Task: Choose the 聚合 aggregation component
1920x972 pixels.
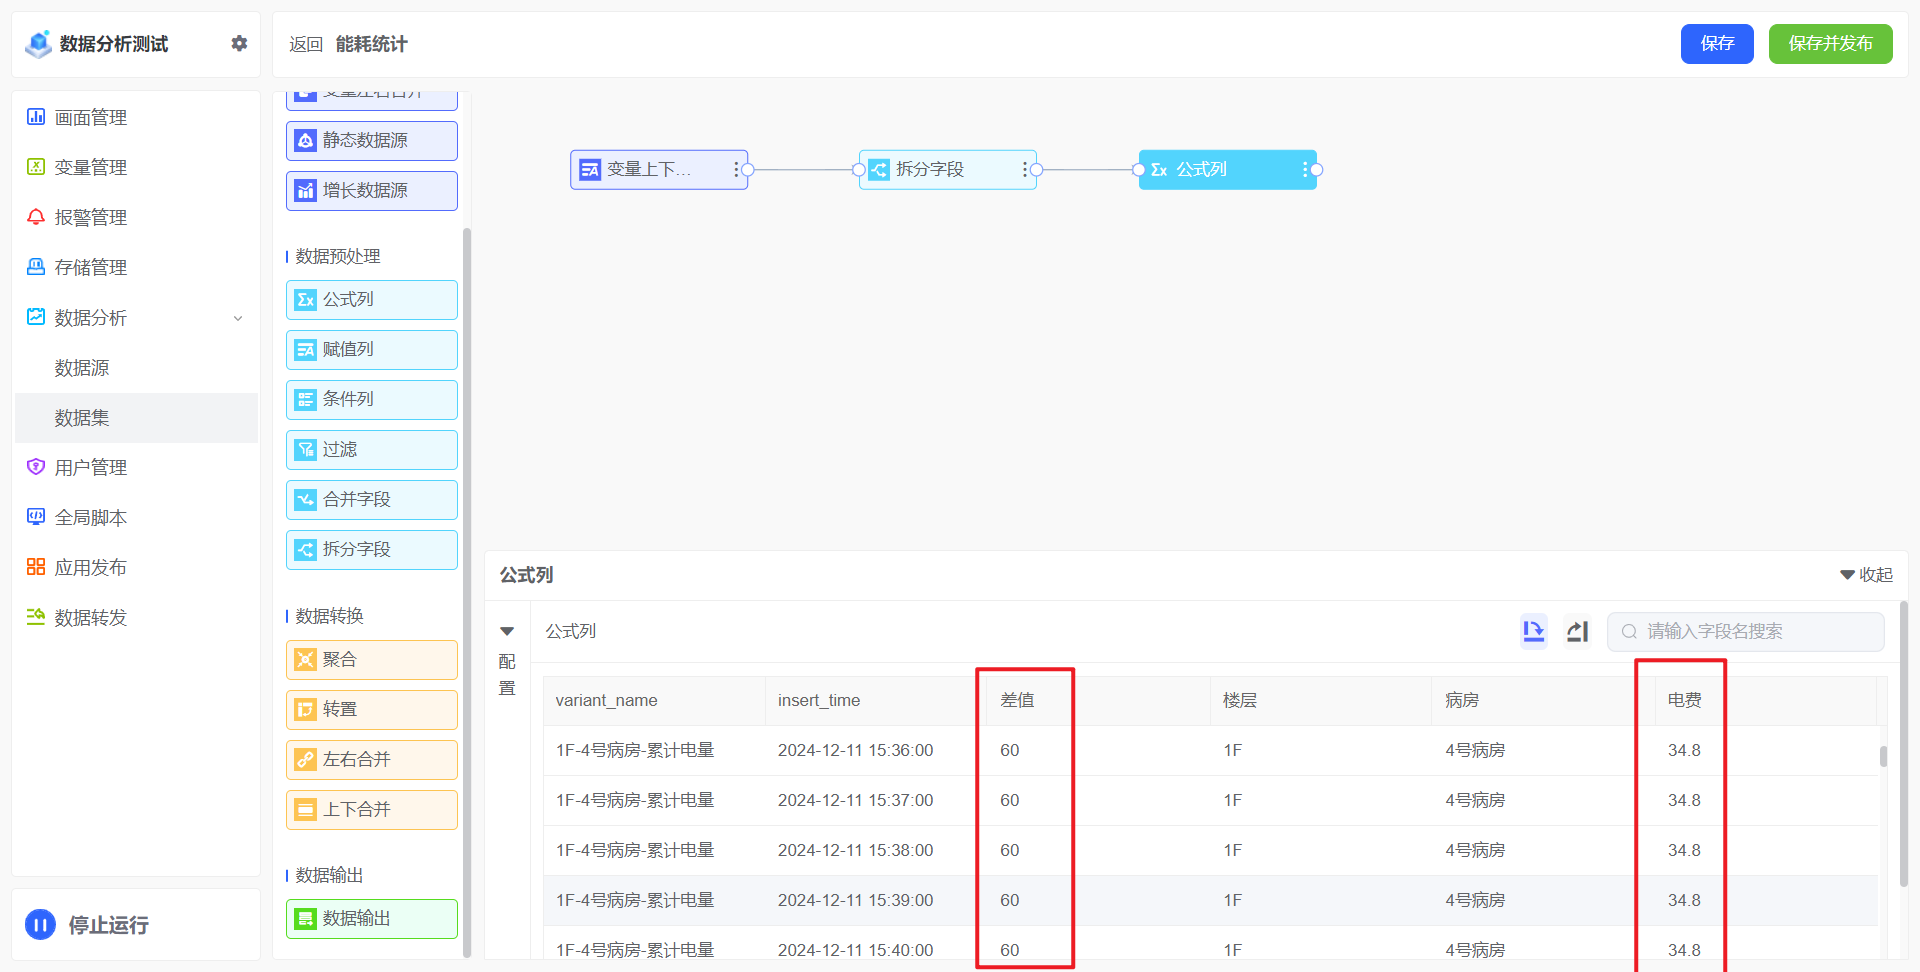Action: (371, 660)
